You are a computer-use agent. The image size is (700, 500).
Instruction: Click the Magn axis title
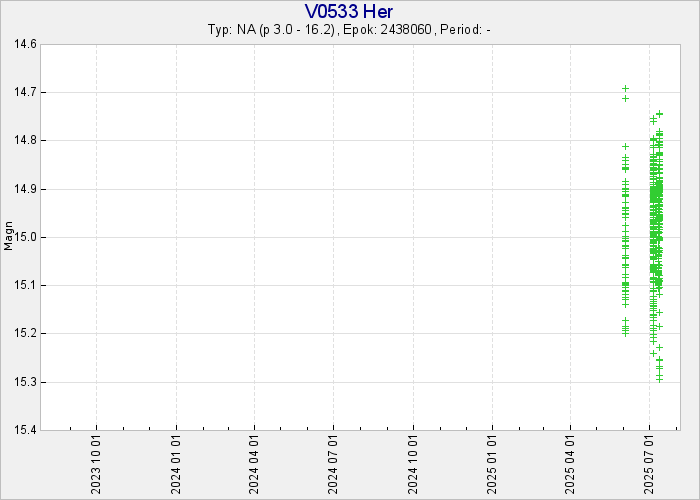point(8,236)
